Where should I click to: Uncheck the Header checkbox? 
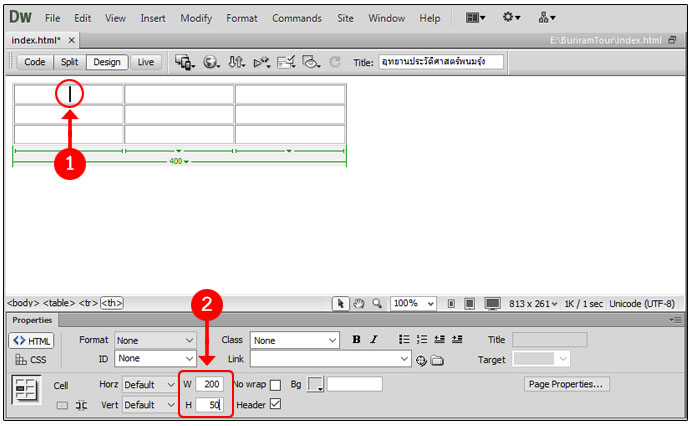pos(275,405)
